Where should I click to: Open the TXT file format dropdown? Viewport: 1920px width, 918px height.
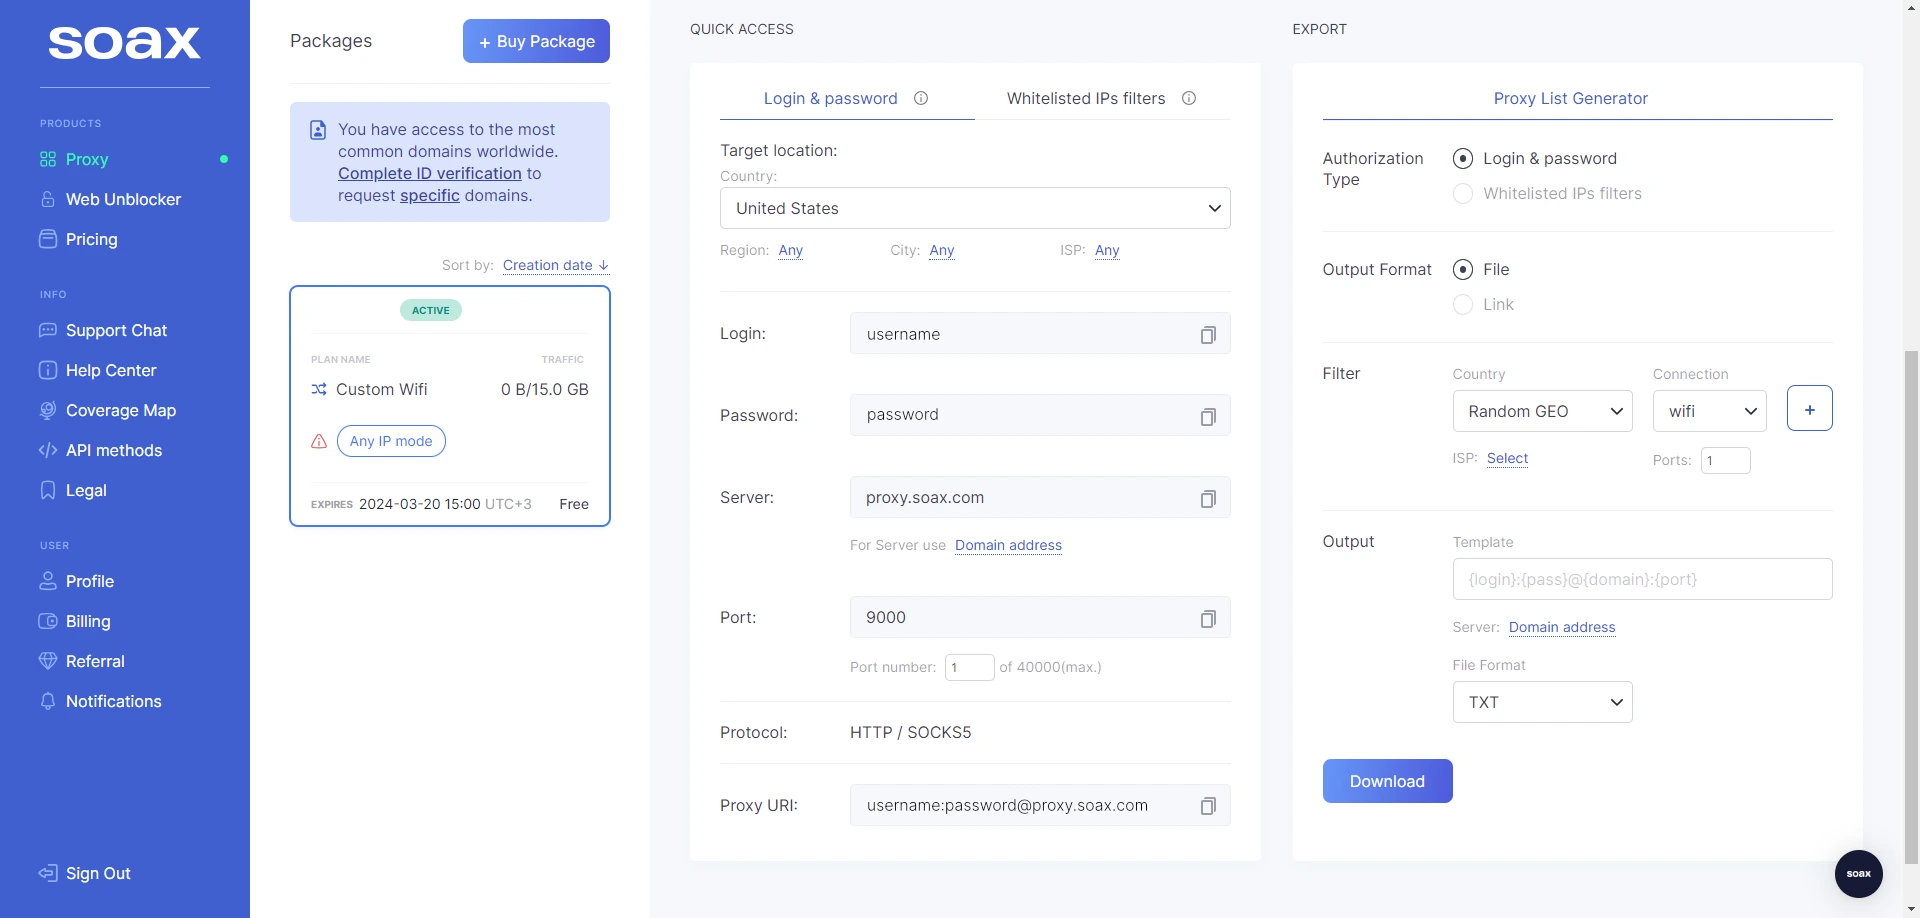point(1541,702)
